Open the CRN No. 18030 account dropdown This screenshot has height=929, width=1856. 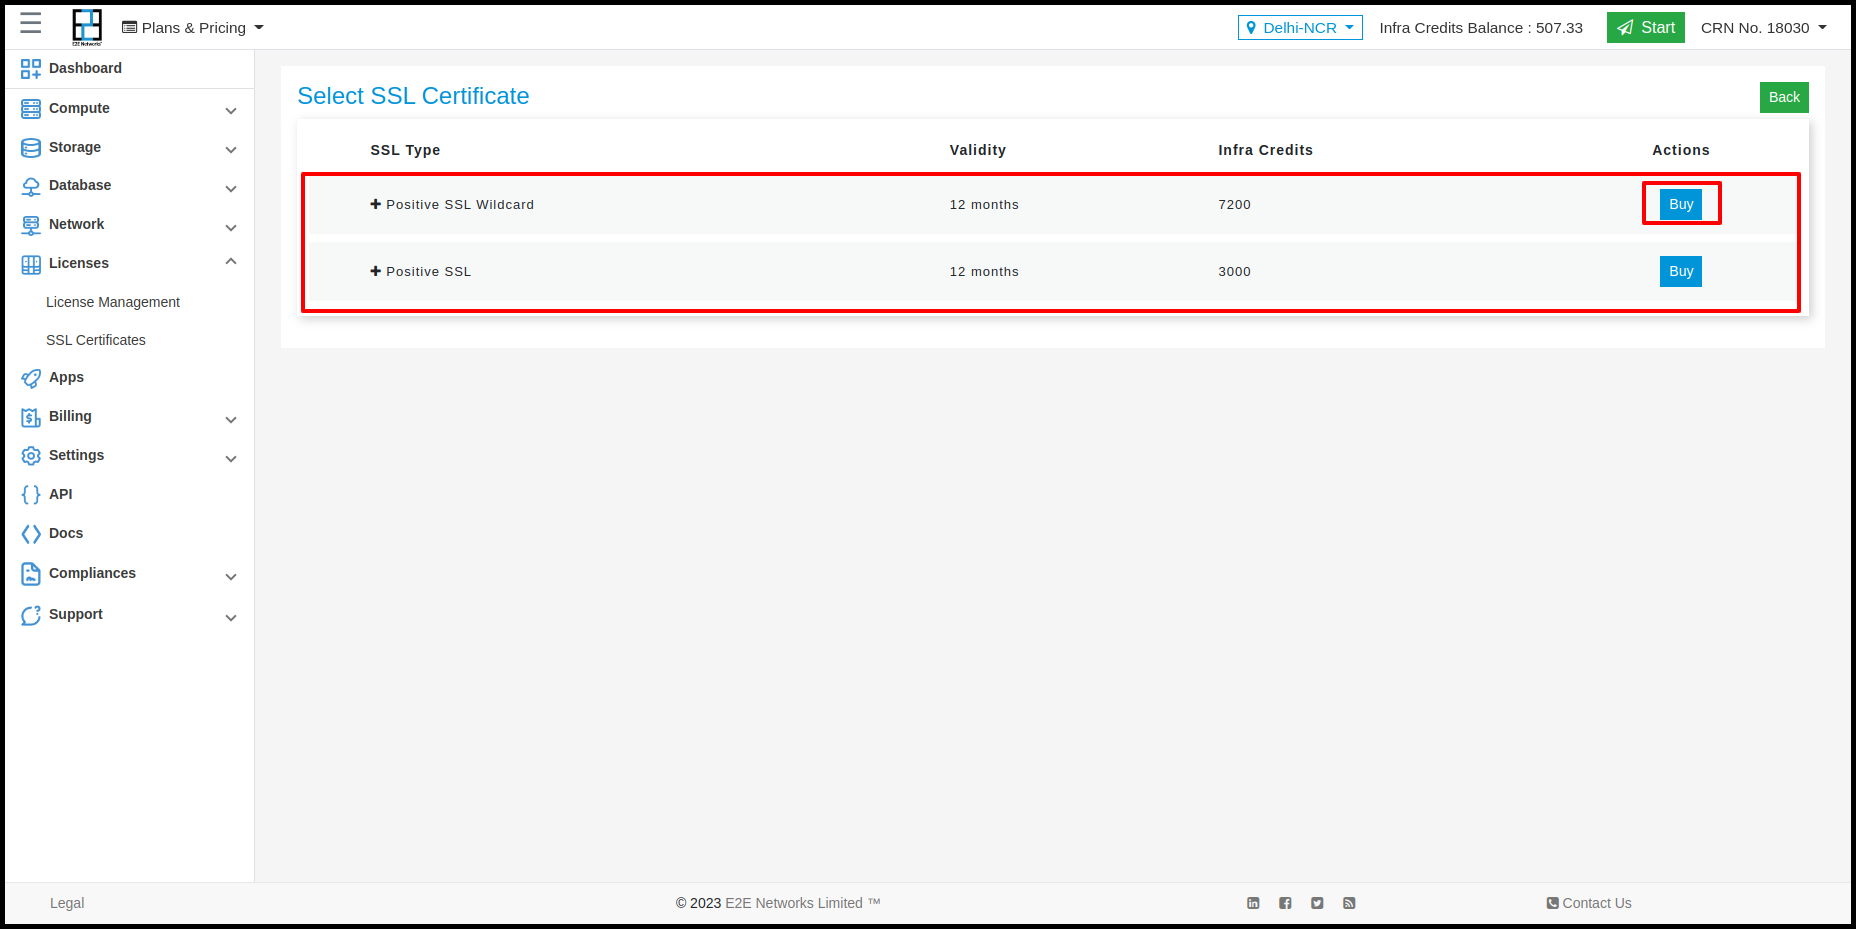[1764, 28]
